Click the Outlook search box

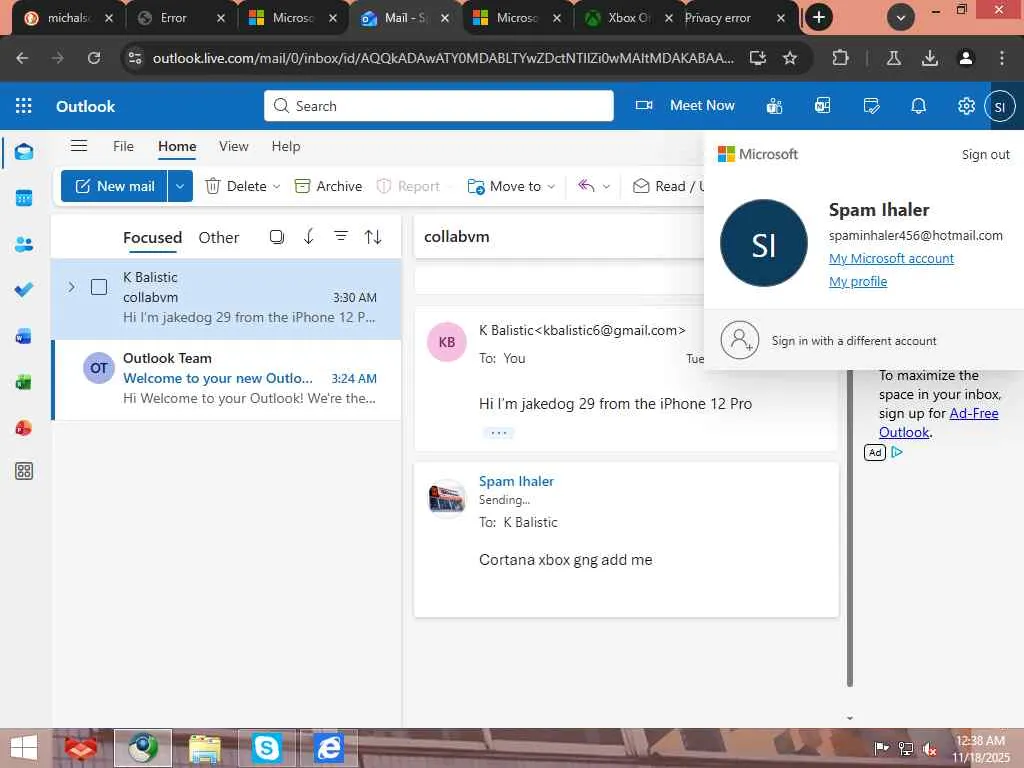[438, 106]
